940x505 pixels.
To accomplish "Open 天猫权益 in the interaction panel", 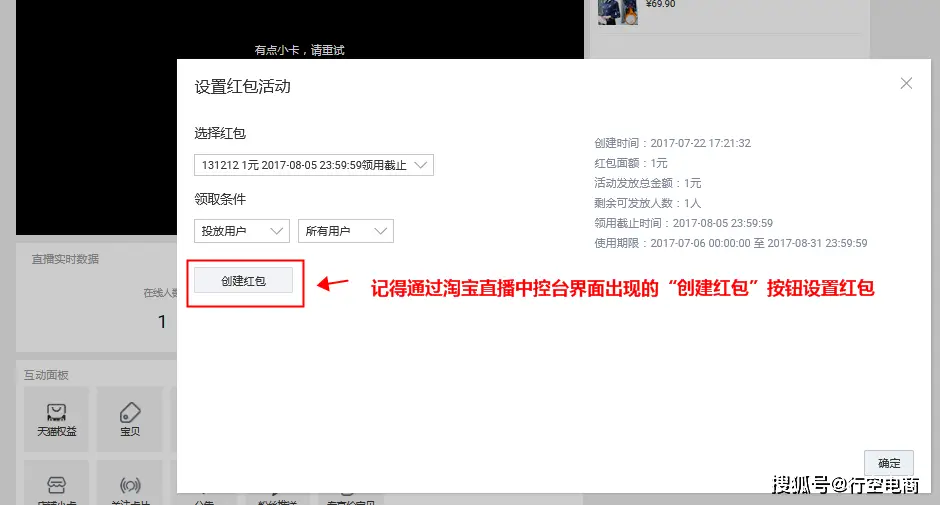I will point(56,419).
